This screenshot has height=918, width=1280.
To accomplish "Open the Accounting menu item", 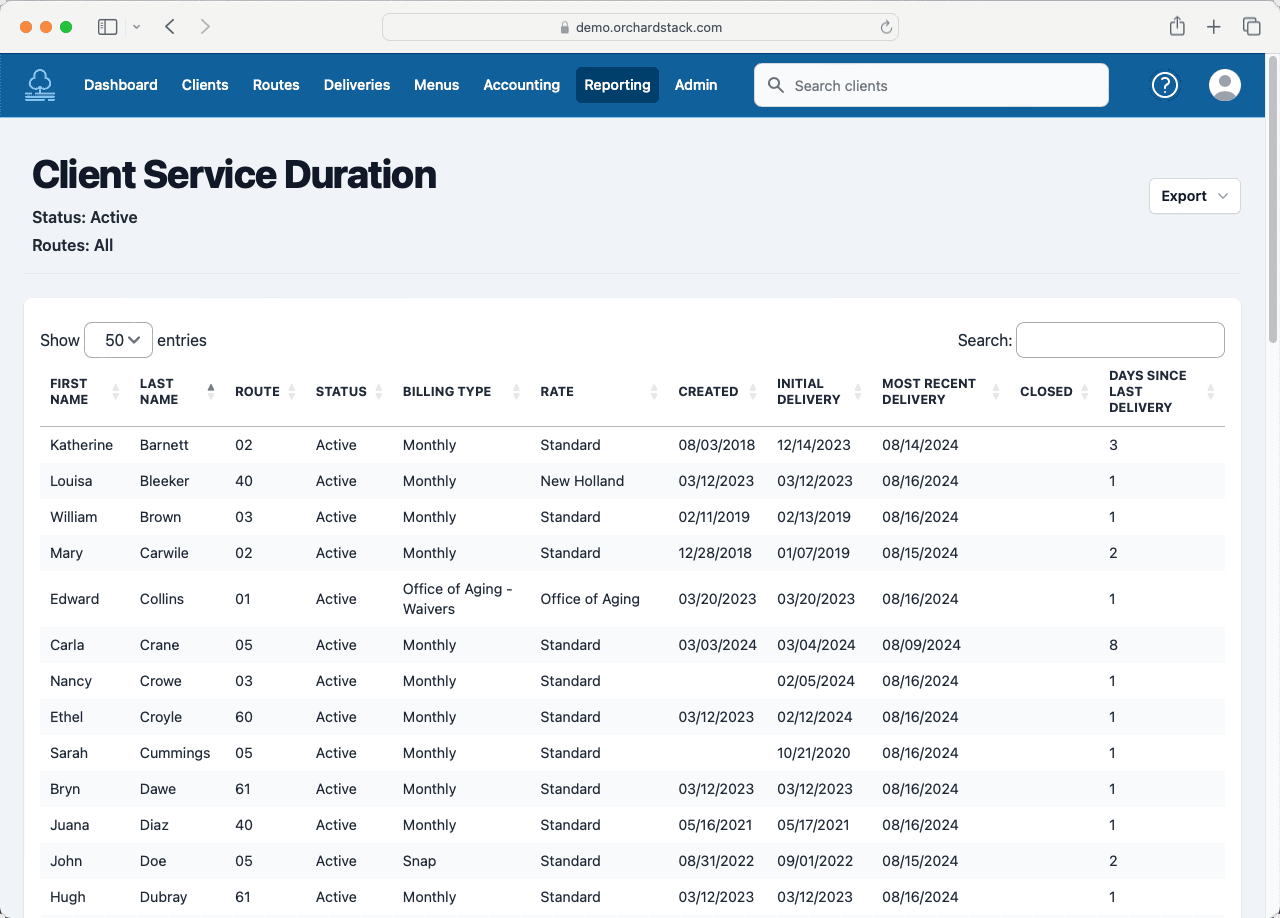I will (521, 85).
